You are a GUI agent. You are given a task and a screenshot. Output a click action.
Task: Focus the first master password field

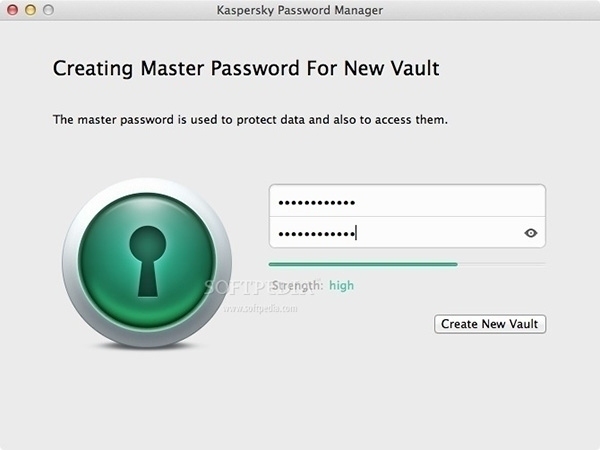click(x=407, y=201)
